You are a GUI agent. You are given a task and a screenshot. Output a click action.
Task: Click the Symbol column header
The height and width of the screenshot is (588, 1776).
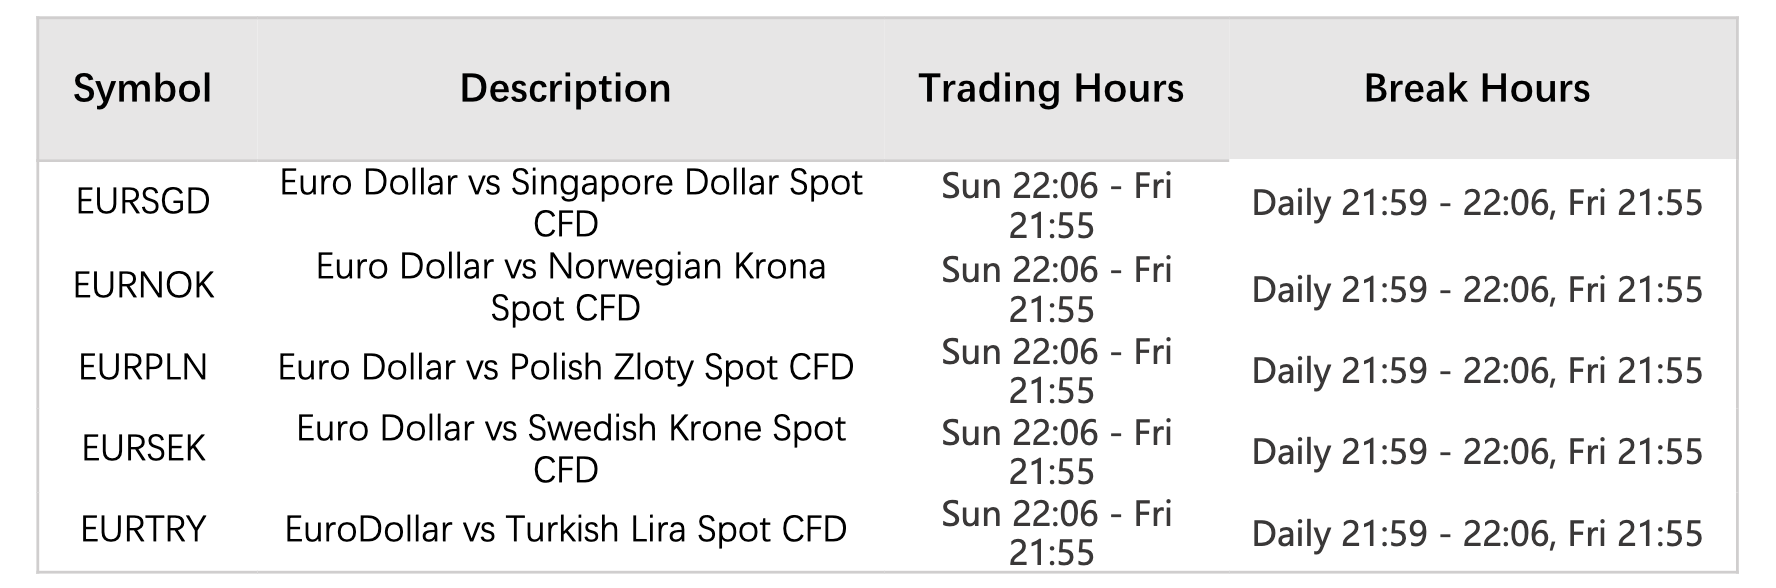[x=143, y=88]
